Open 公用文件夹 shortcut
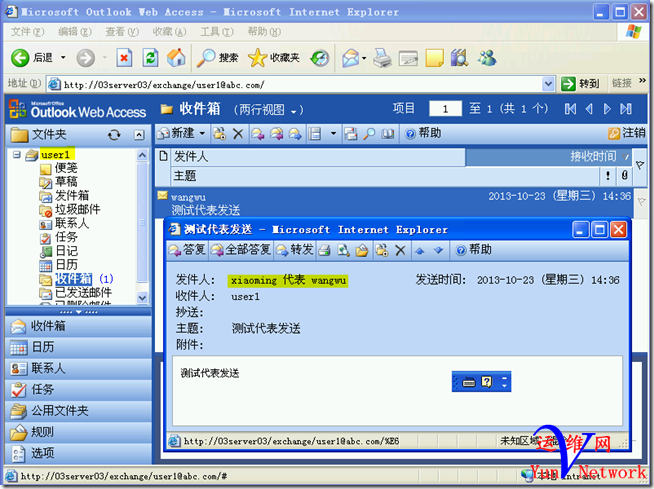This screenshot has width=654, height=489. 78,411
